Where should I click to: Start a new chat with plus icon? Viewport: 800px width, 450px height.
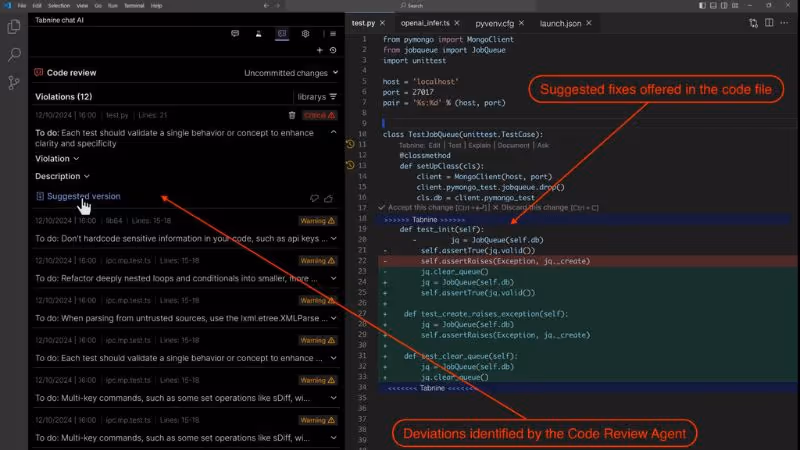(319, 50)
